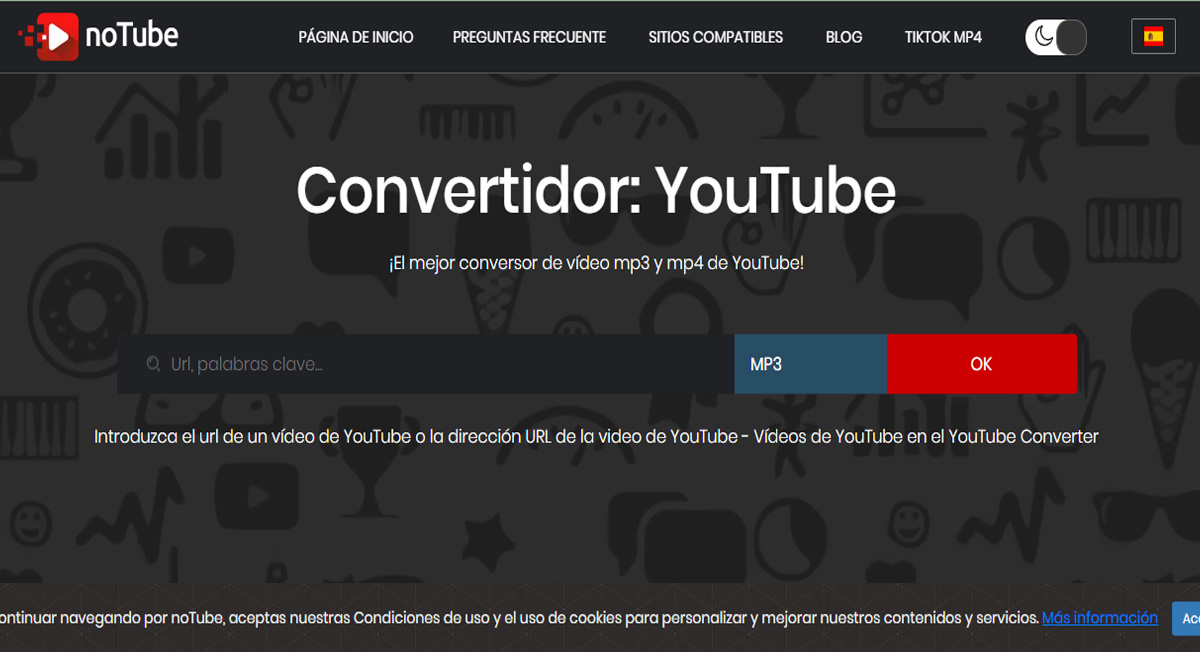This screenshot has width=1200, height=652.
Task: Open the Más información link
Action: point(1100,618)
